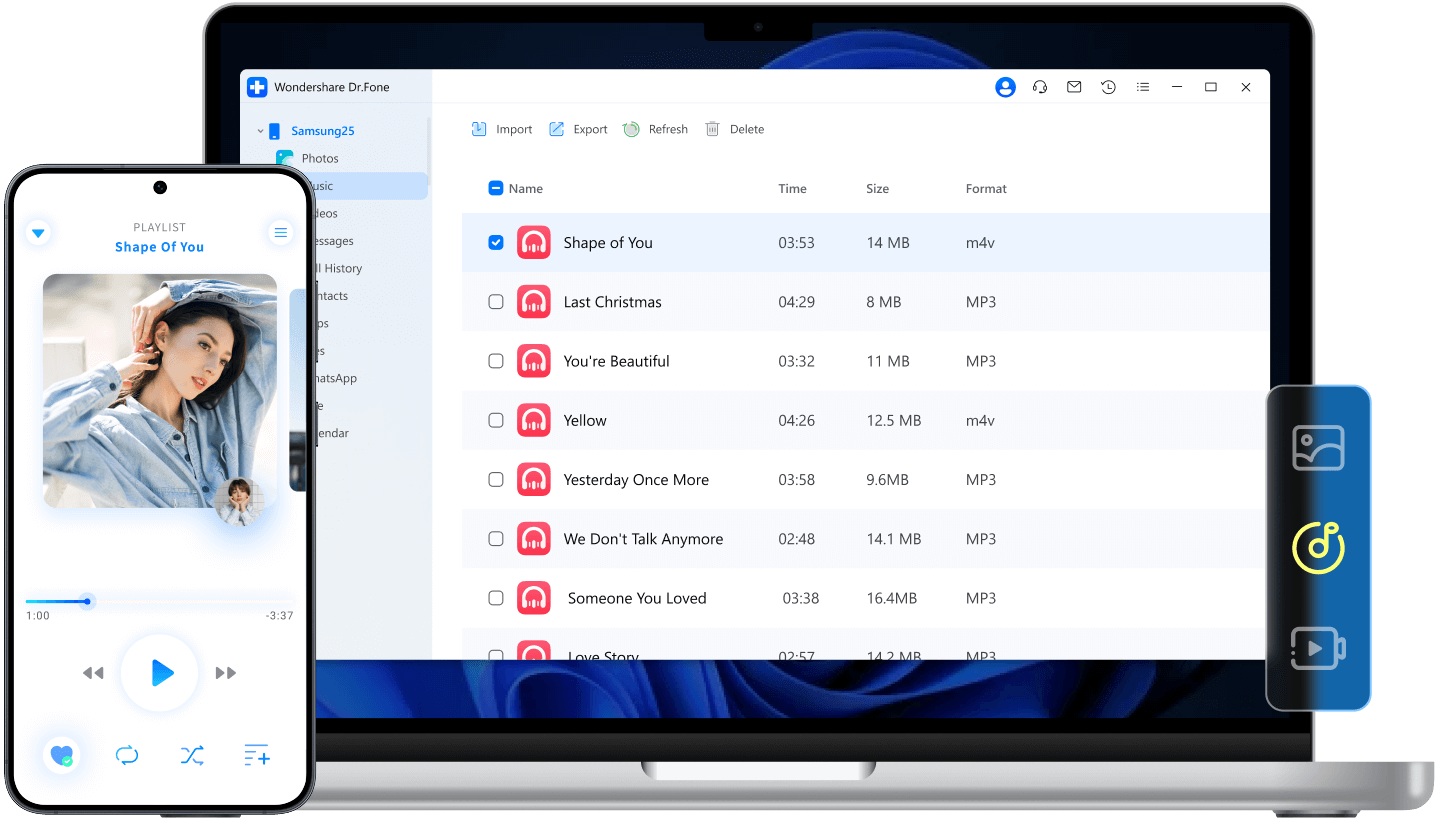Select the "Yesterday Once More" song name
Screen dimensions: 1436x818
tap(636, 480)
